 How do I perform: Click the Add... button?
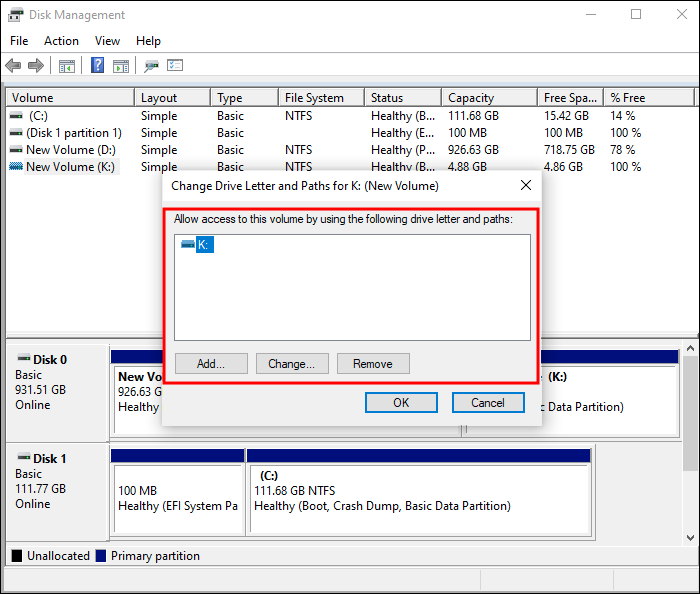pyautogui.click(x=211, y=364)
